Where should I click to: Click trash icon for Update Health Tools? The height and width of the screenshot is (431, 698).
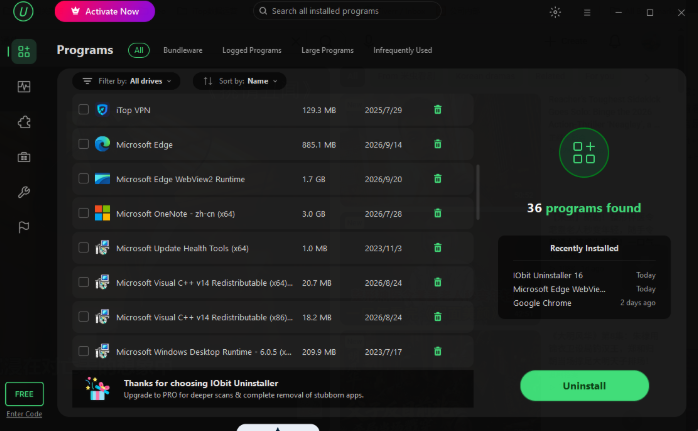[x=438, y=248]
